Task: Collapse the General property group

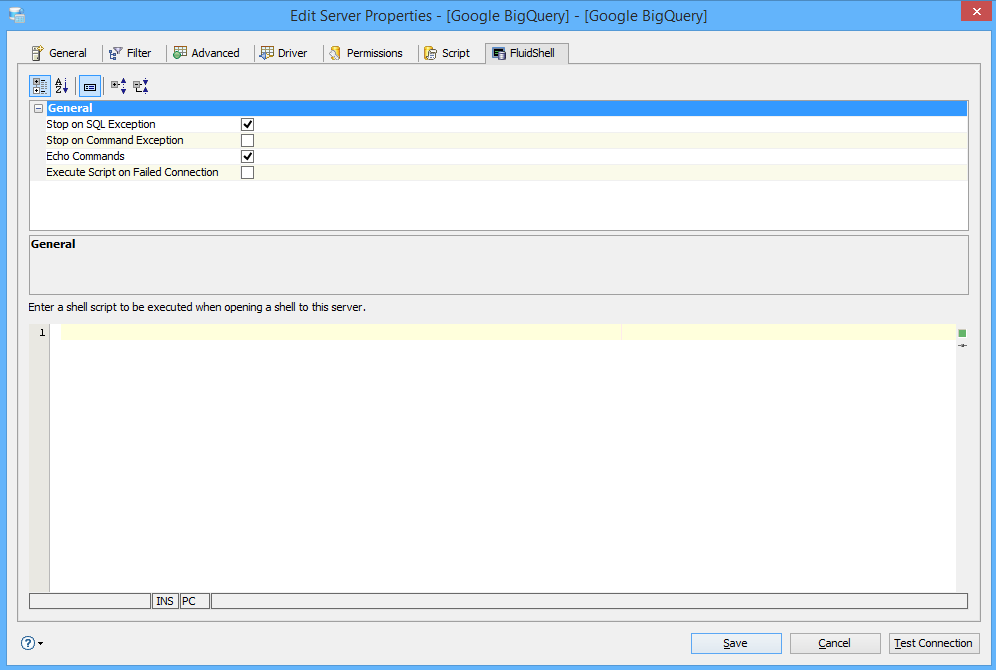Action: click(x=38, y=109)
